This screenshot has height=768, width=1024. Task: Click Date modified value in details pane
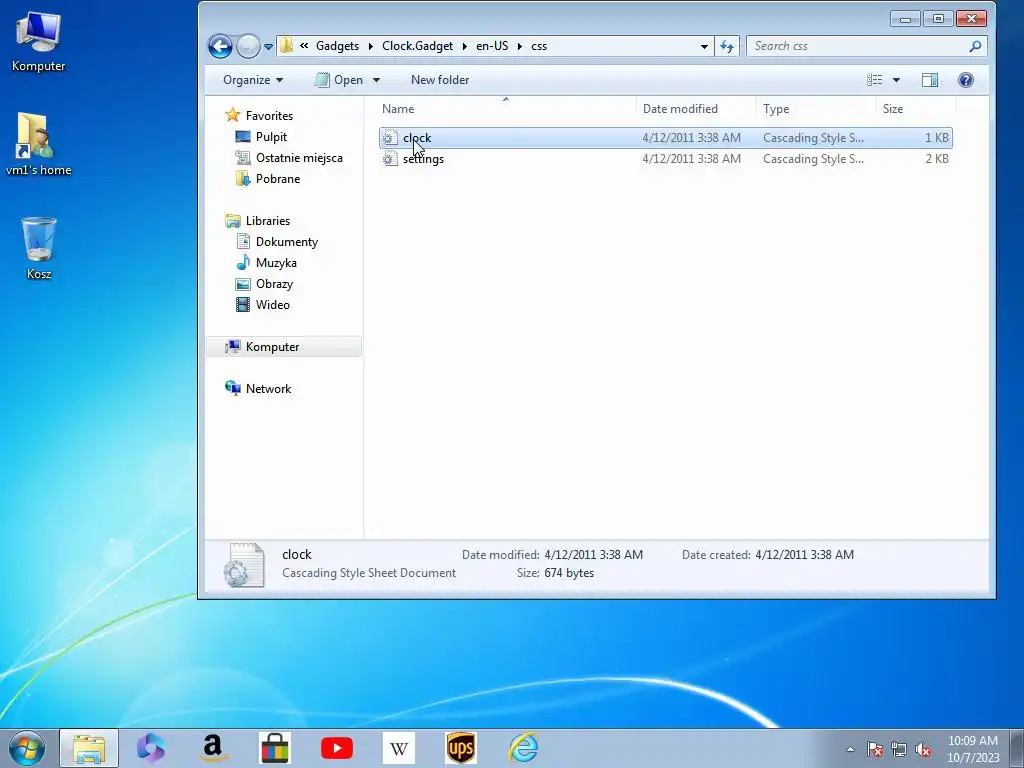click(x=593, y=554)
